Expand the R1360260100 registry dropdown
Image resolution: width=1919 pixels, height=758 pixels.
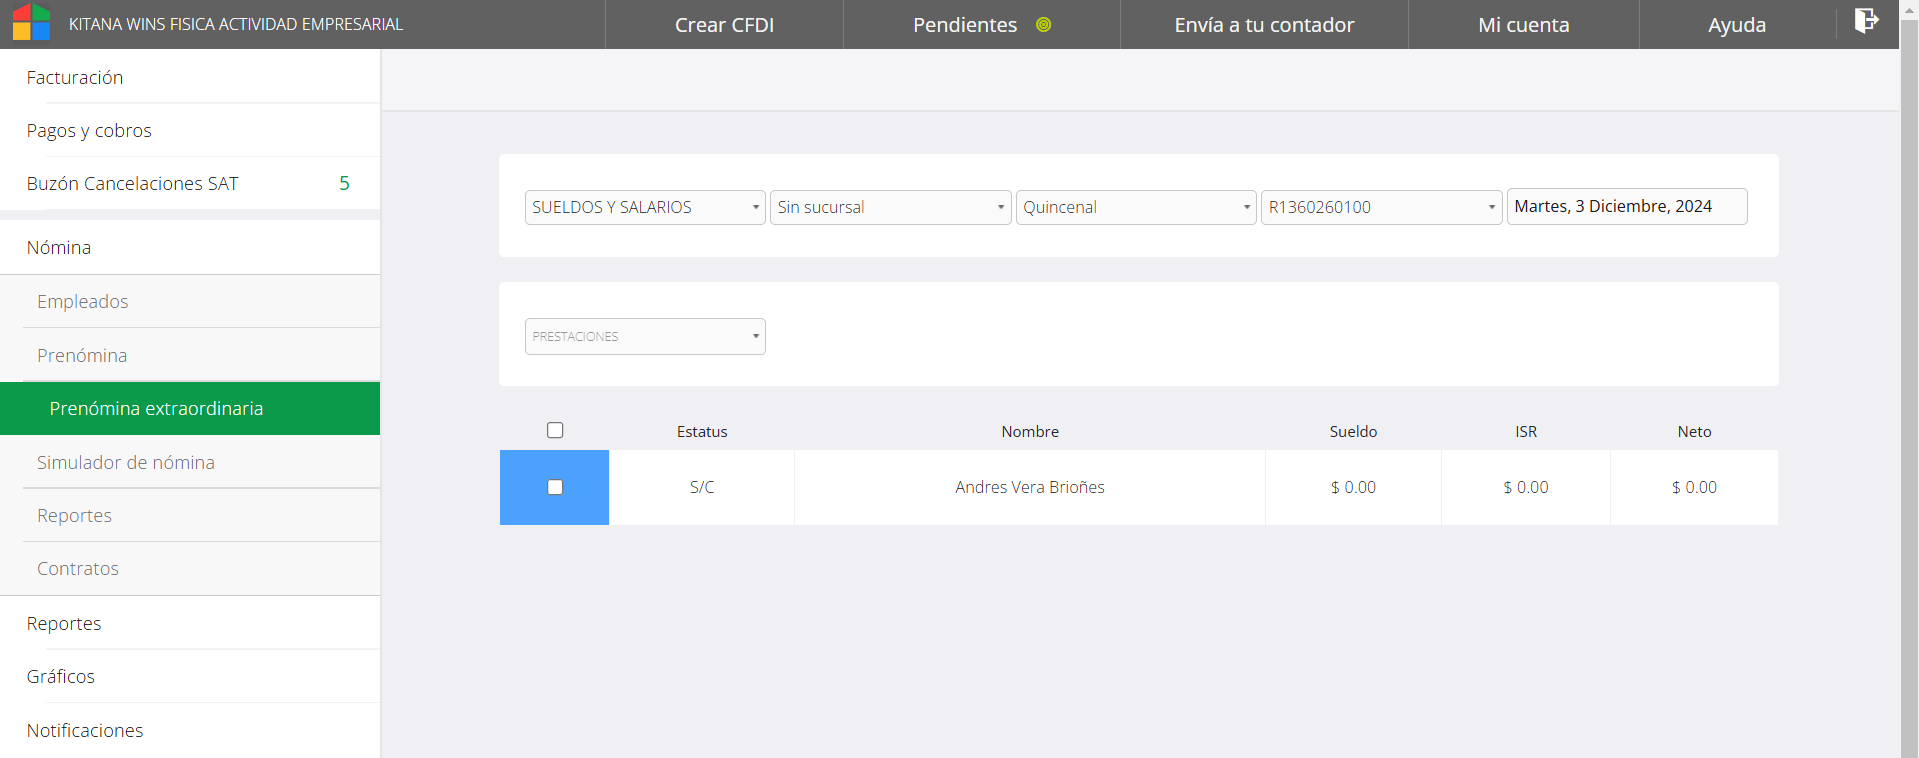coord(1380,207)
